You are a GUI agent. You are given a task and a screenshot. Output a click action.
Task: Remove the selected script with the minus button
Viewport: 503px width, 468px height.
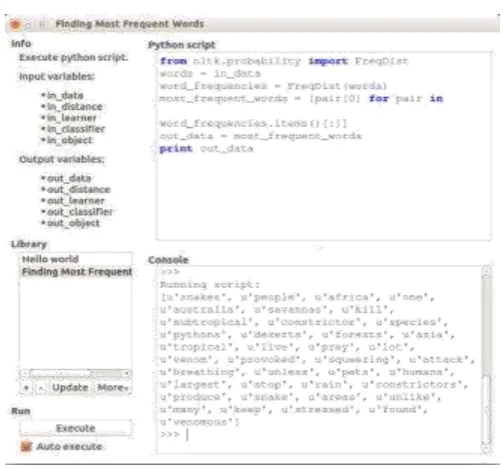(x=41, y=388)
